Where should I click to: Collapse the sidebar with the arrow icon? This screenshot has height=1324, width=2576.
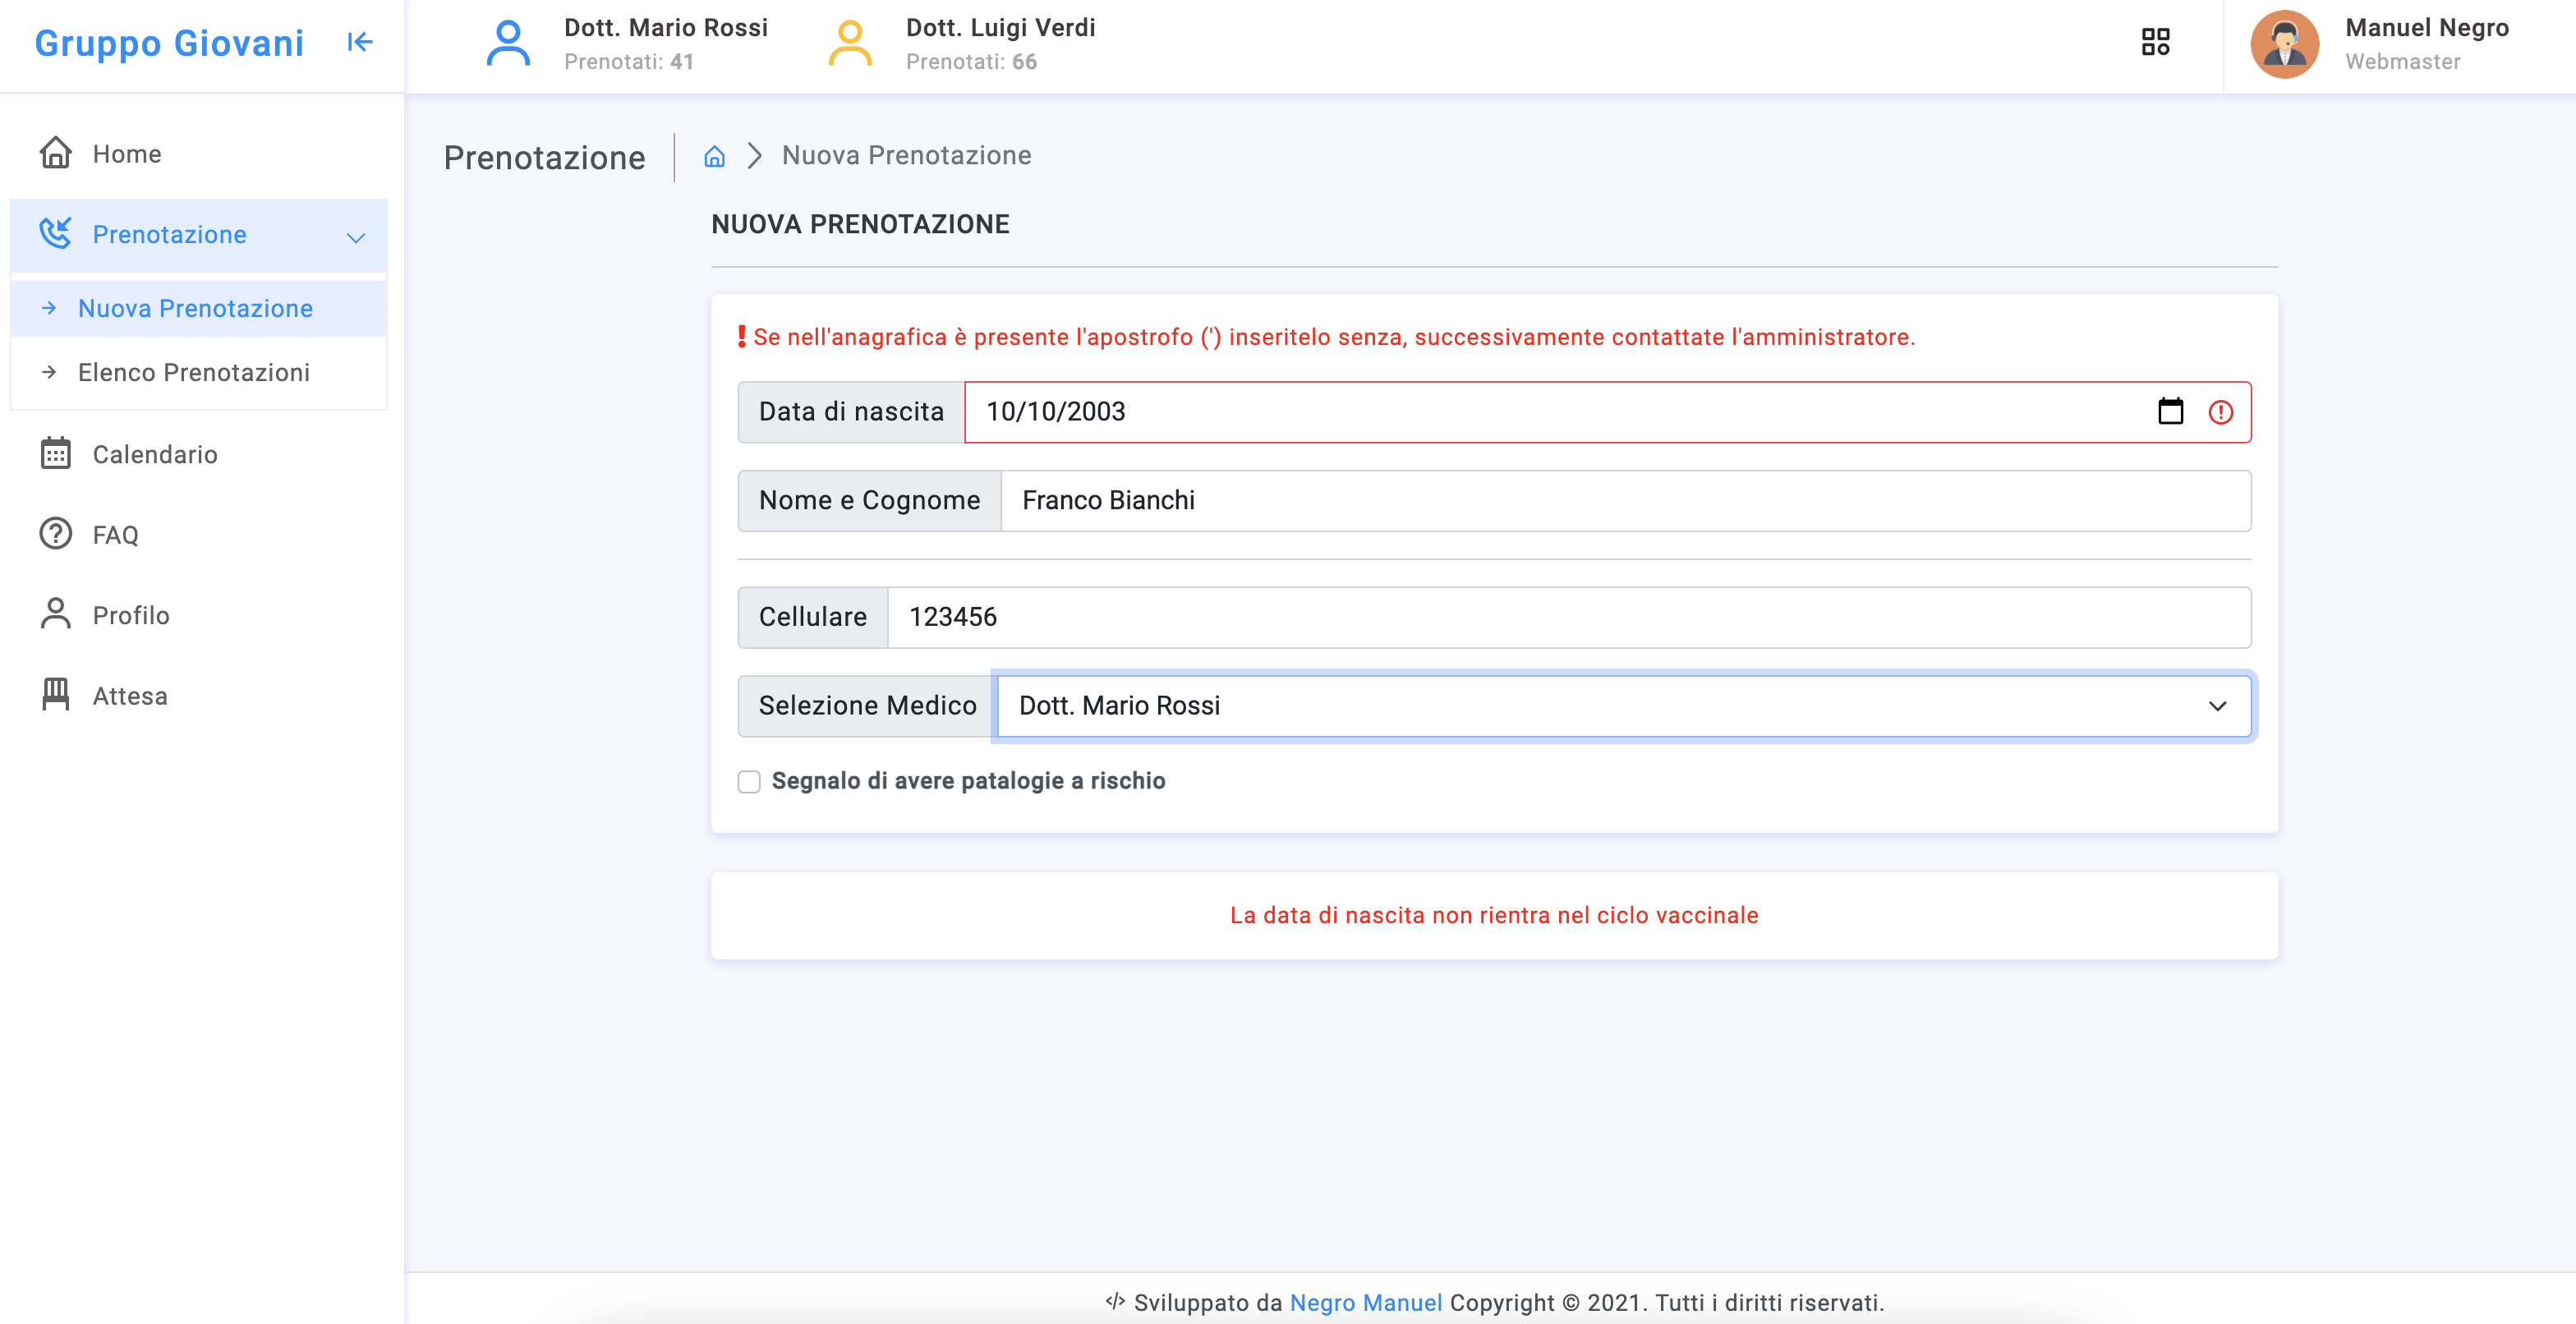click(x=360, y=42)
